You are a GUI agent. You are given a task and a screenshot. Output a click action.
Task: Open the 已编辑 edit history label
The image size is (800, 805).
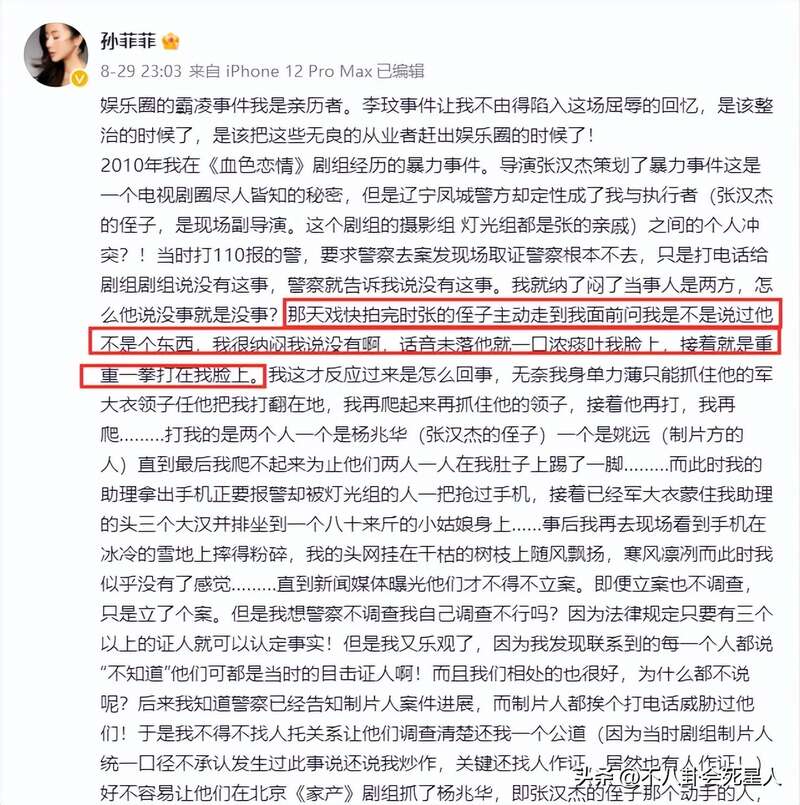coord(401,71)
